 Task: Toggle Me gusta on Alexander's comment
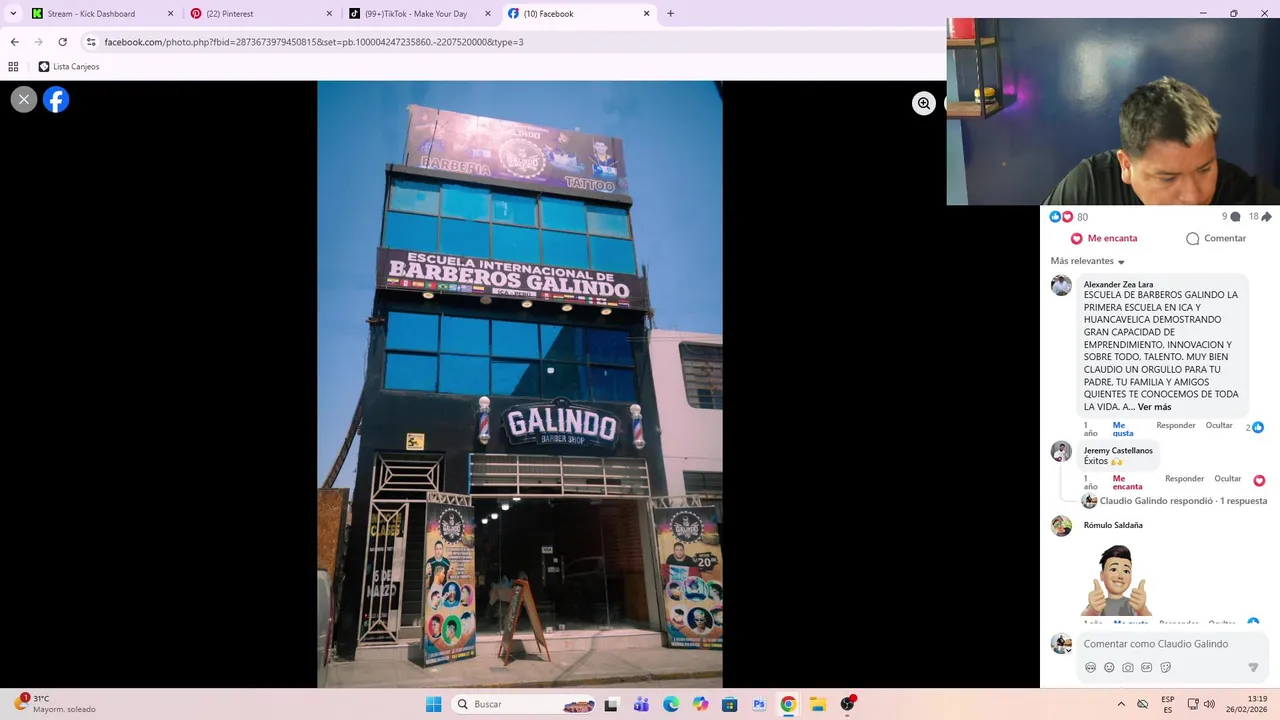click(1123, 429)
